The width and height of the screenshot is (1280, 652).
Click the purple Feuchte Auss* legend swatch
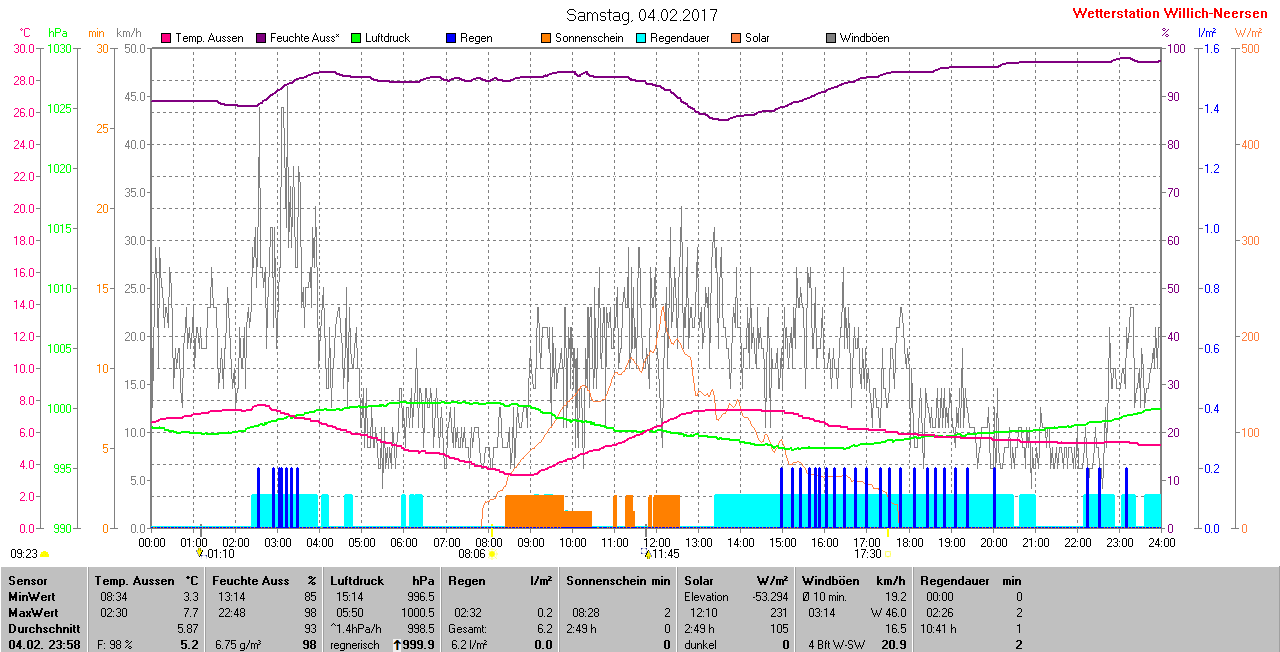point(261,38)
